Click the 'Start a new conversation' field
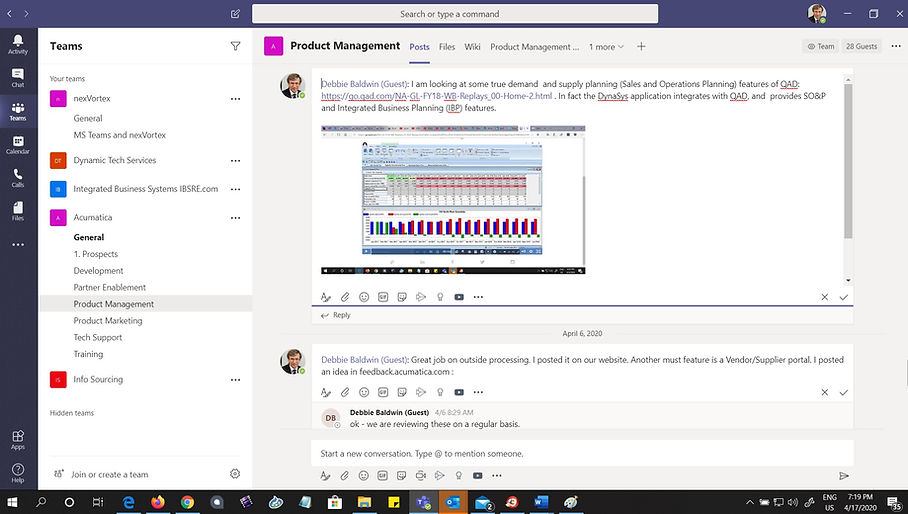908x514 pixels. [582, 453]
